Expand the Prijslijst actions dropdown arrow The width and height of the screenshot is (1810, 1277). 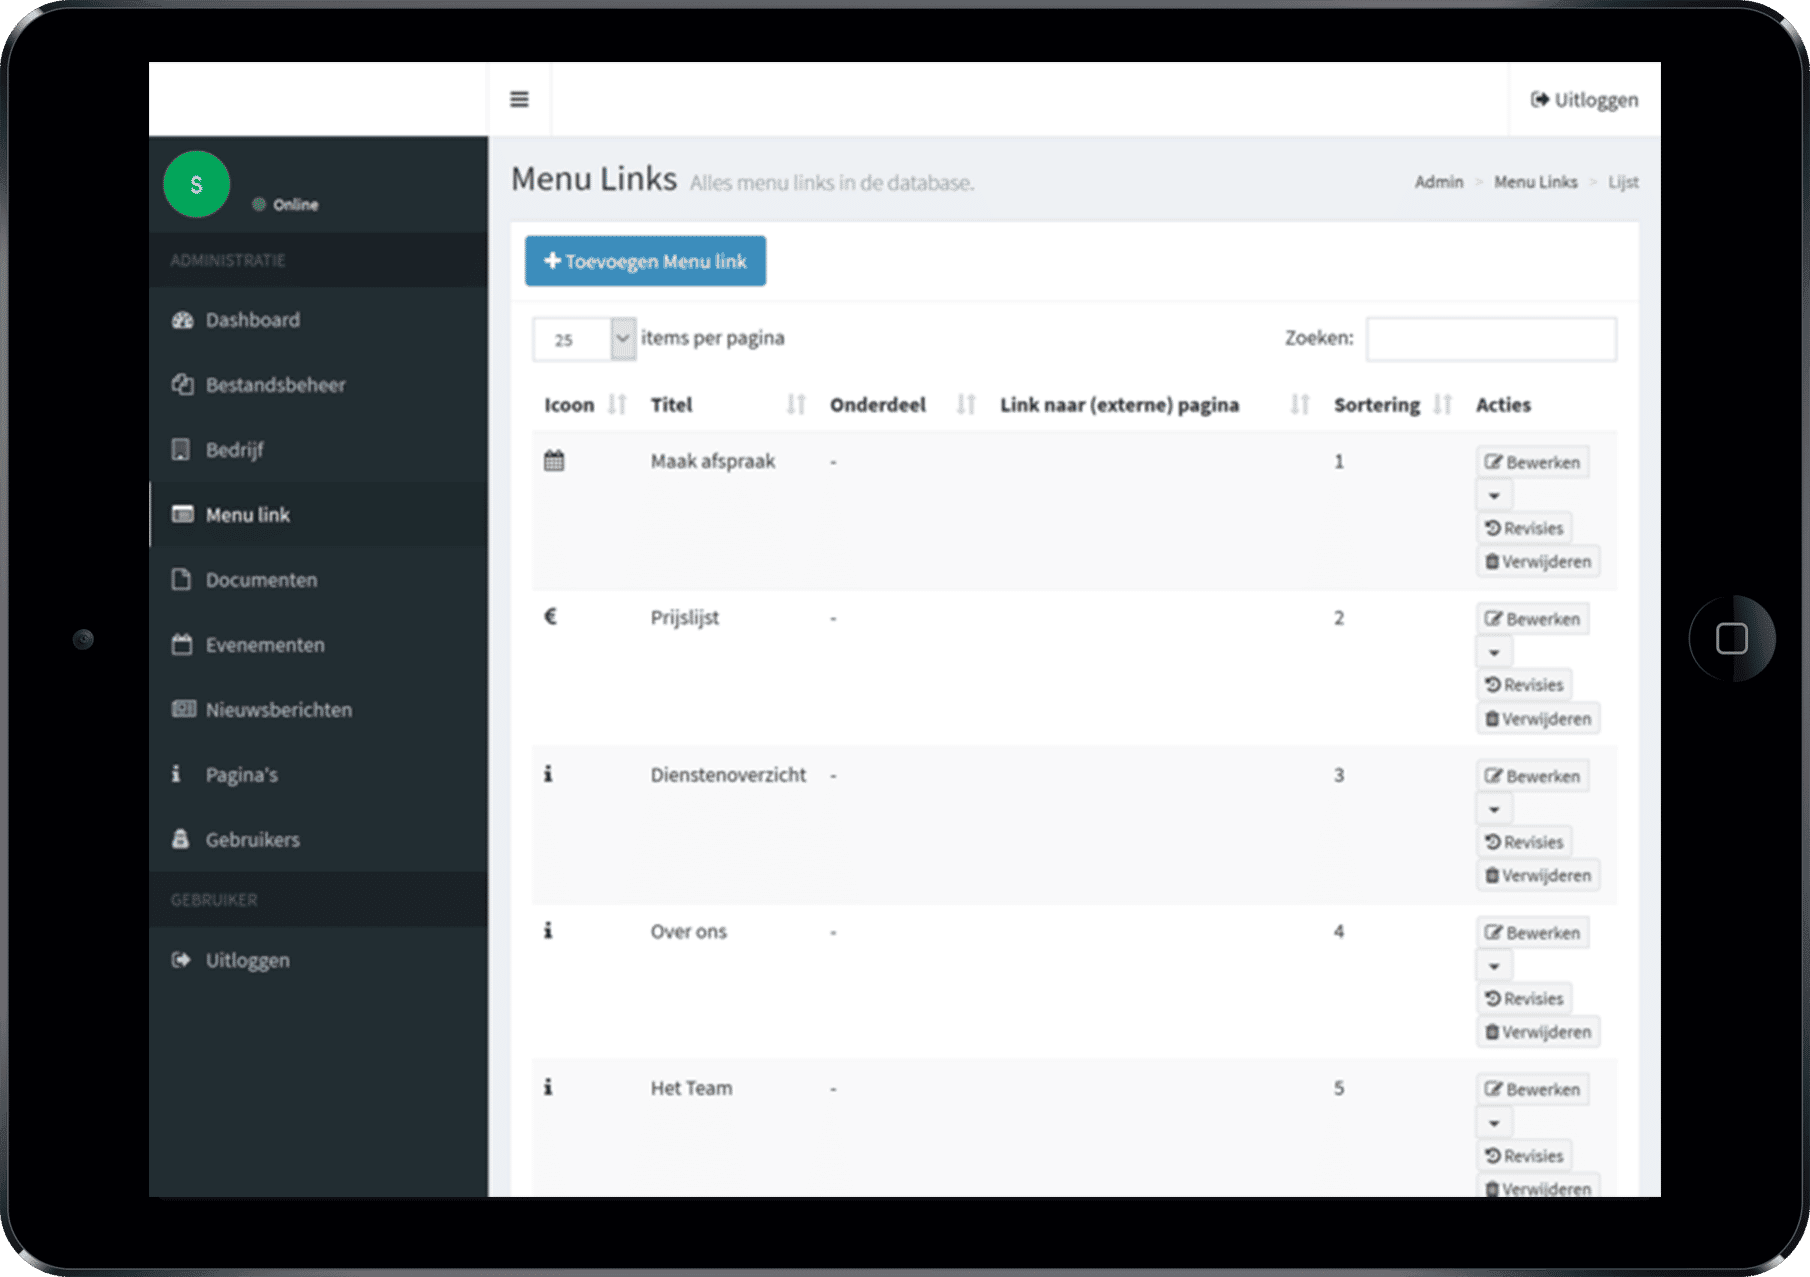[1494, 653]
